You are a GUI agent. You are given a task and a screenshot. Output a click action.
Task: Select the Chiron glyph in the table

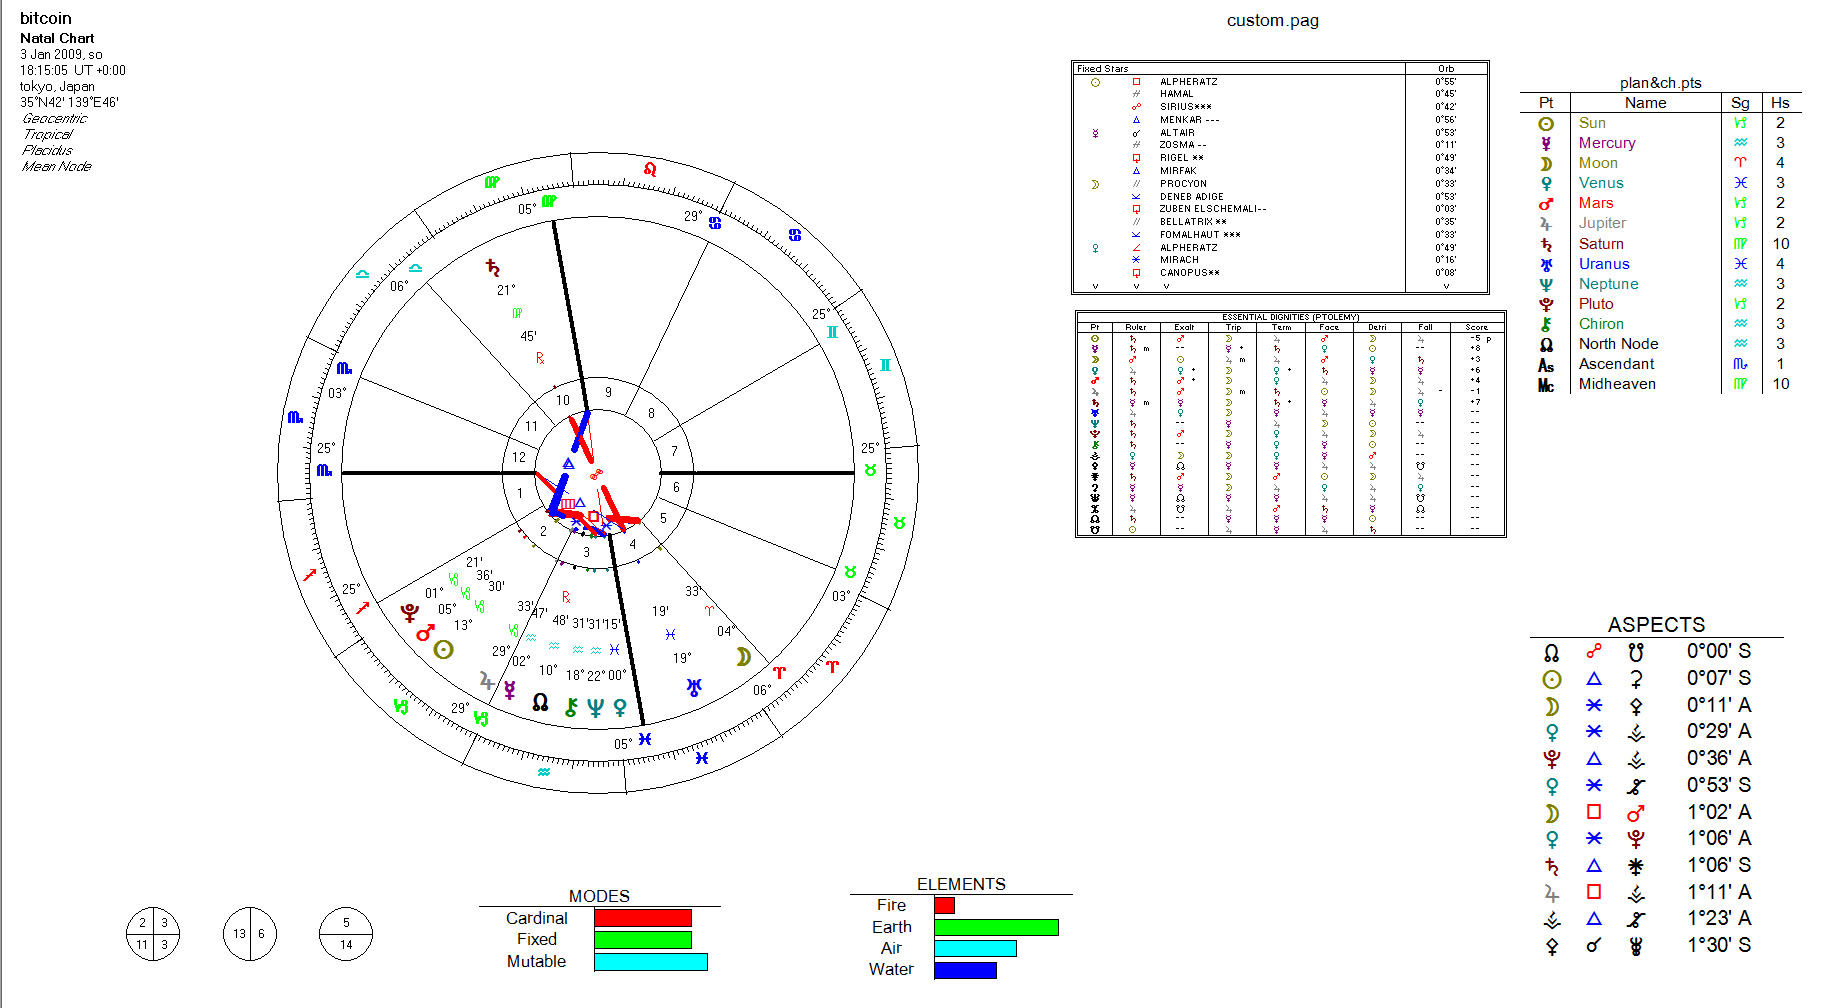1545,323
